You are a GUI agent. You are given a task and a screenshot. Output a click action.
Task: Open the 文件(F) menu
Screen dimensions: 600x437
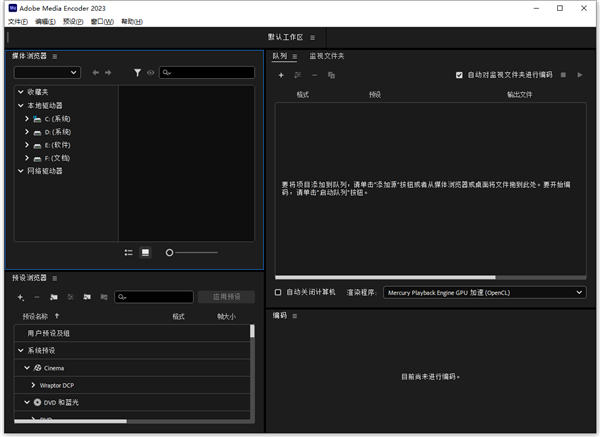pos(17,21)
